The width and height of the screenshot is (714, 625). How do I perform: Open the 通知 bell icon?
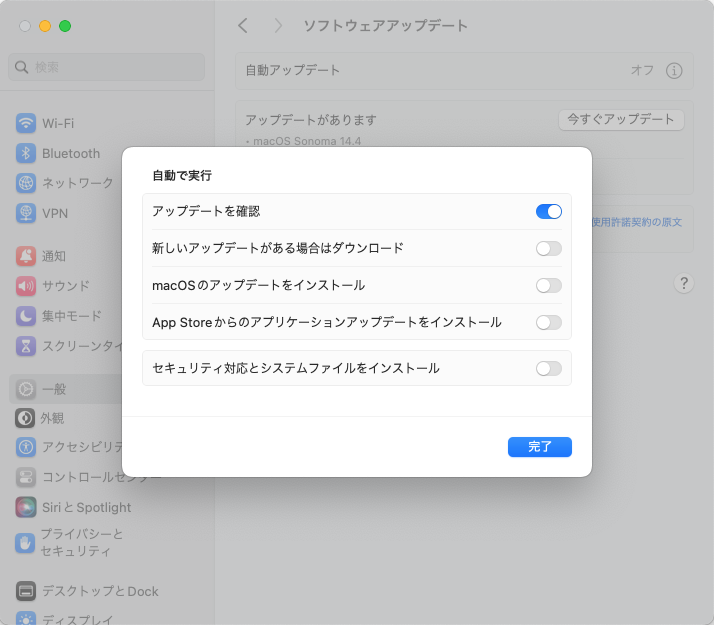pyautogui.click(x=26, y=256)
